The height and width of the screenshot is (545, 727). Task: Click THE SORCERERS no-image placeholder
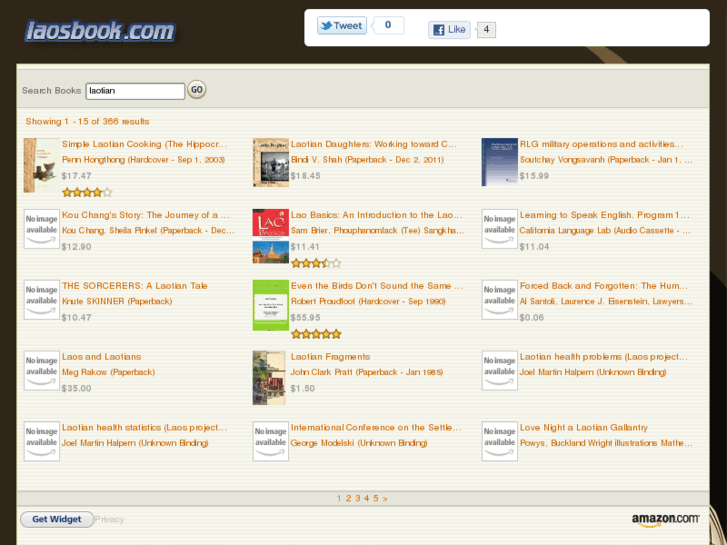42,300
